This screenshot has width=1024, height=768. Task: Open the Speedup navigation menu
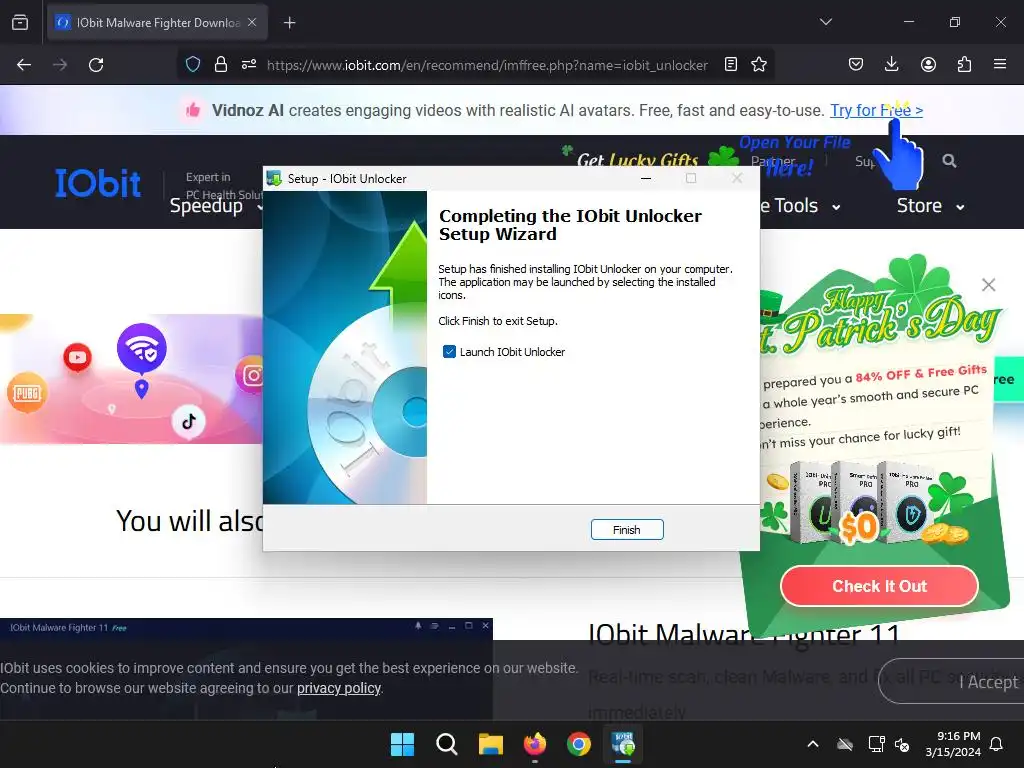click(206, 206)
